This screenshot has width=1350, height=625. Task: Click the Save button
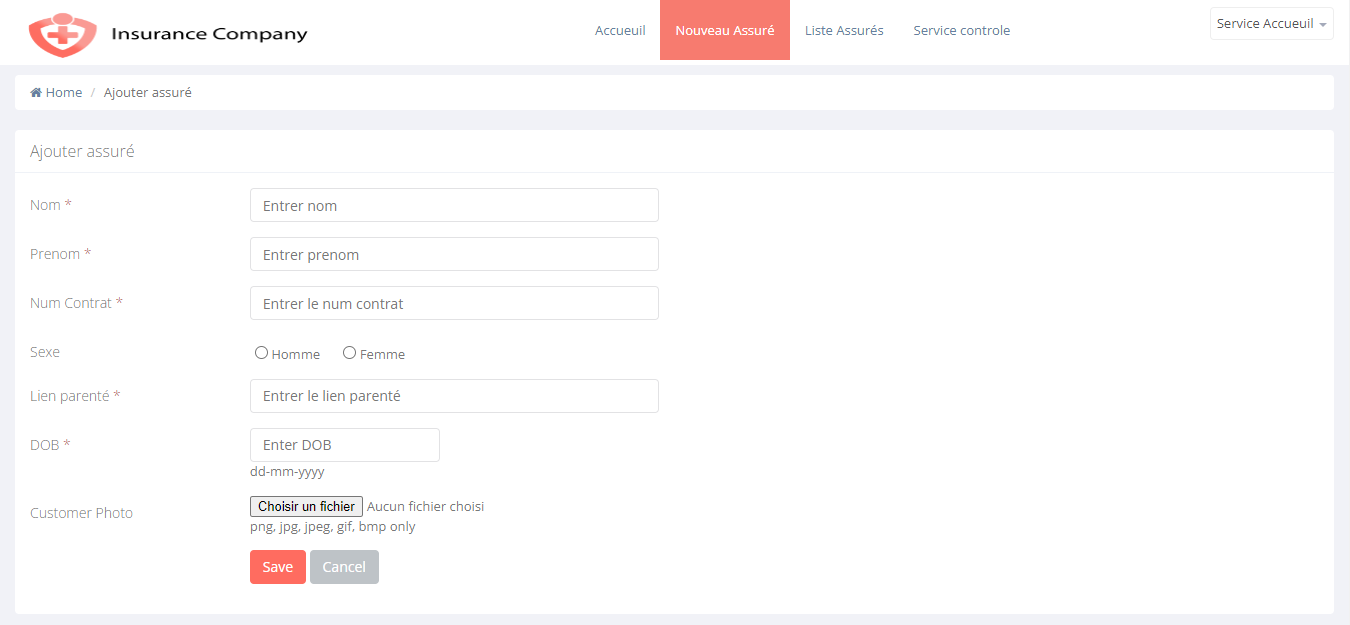click(277, 567)
